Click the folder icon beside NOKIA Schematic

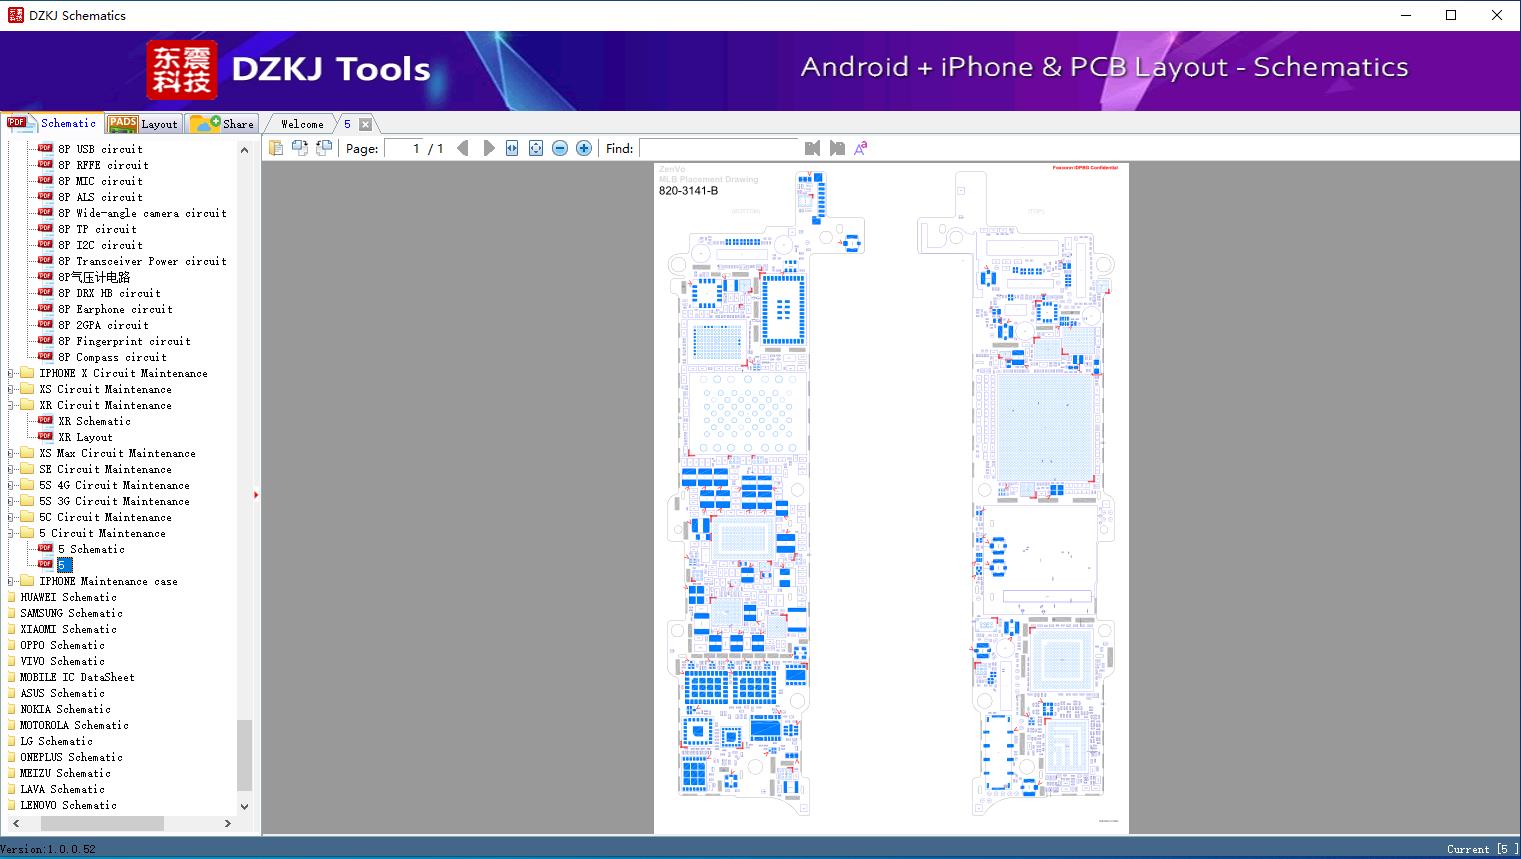pos(11,709)
